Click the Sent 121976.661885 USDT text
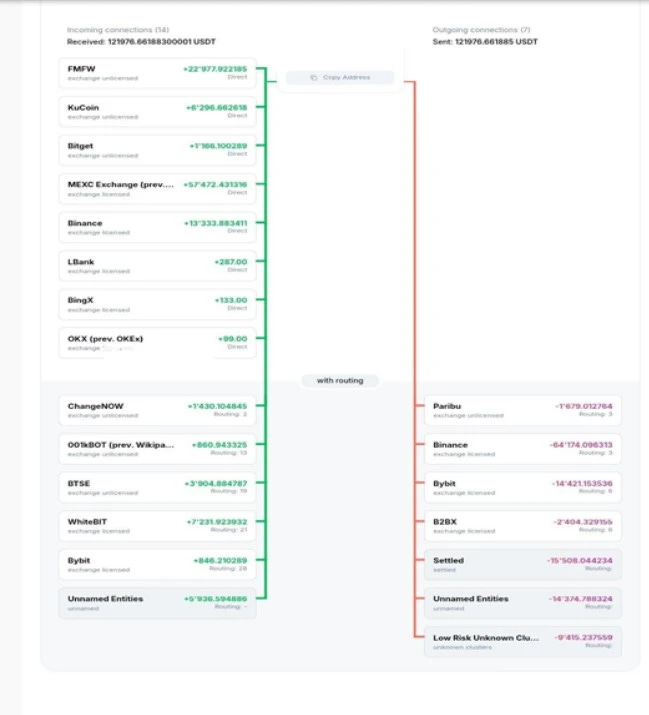Viewport: 649px width, 715px height. click(x=485, y=41)
